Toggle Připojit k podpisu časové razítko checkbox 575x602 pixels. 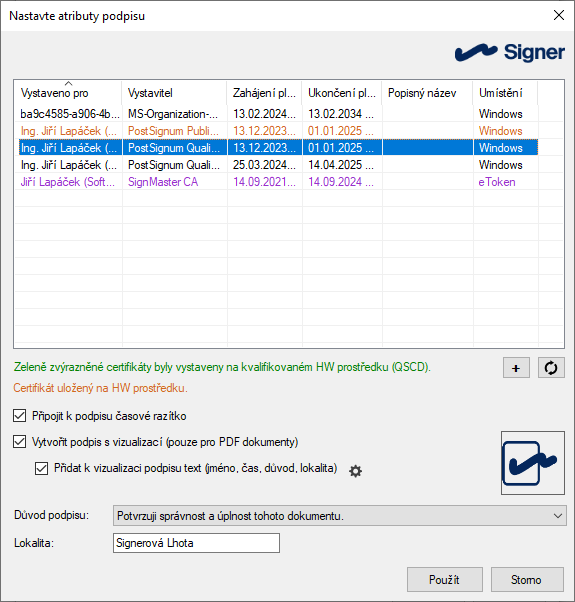[20, 416]
